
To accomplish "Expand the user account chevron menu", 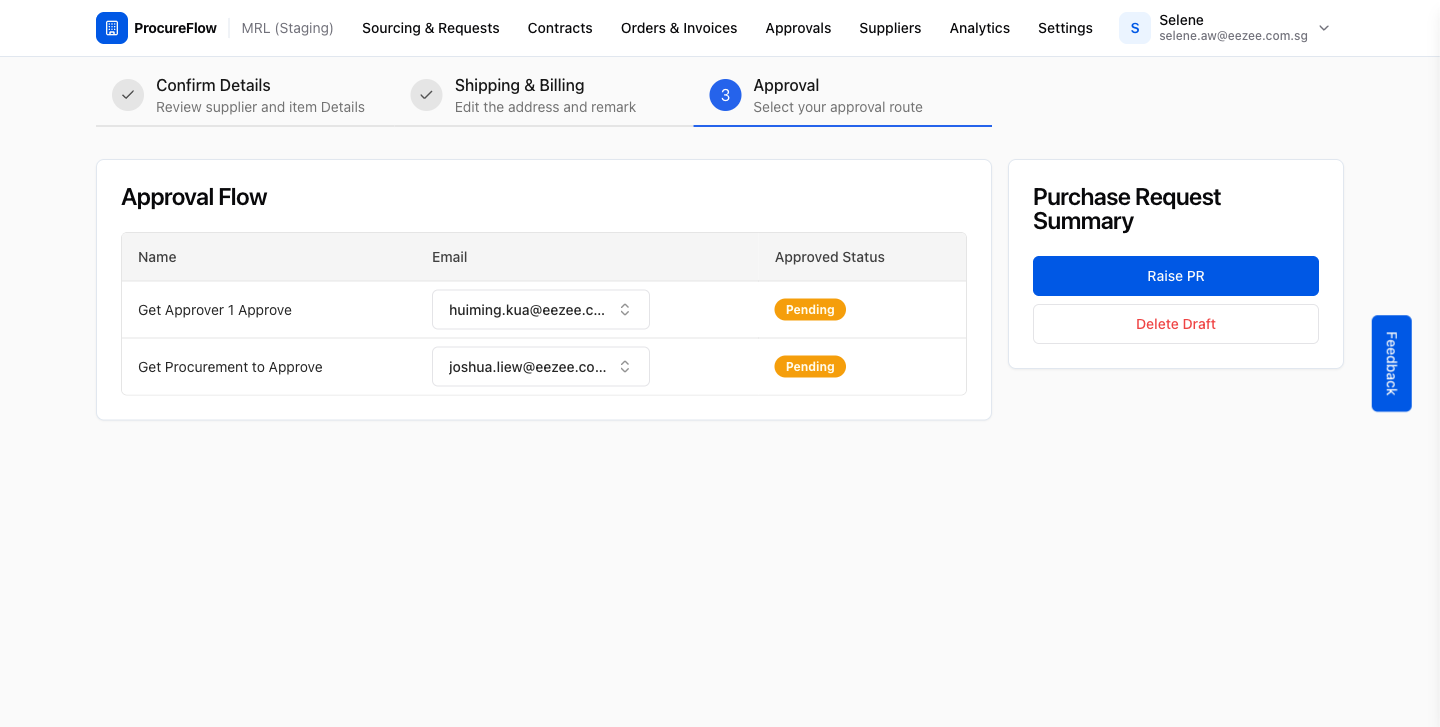I will point(1324,28).
